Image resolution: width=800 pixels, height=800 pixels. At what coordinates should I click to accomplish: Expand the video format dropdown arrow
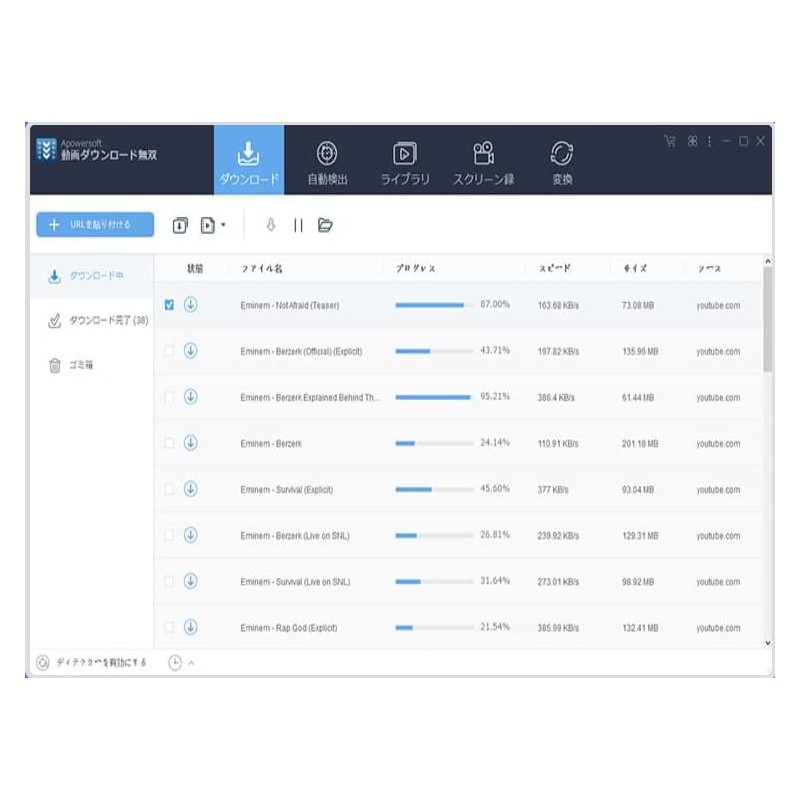tap(223, 226)
